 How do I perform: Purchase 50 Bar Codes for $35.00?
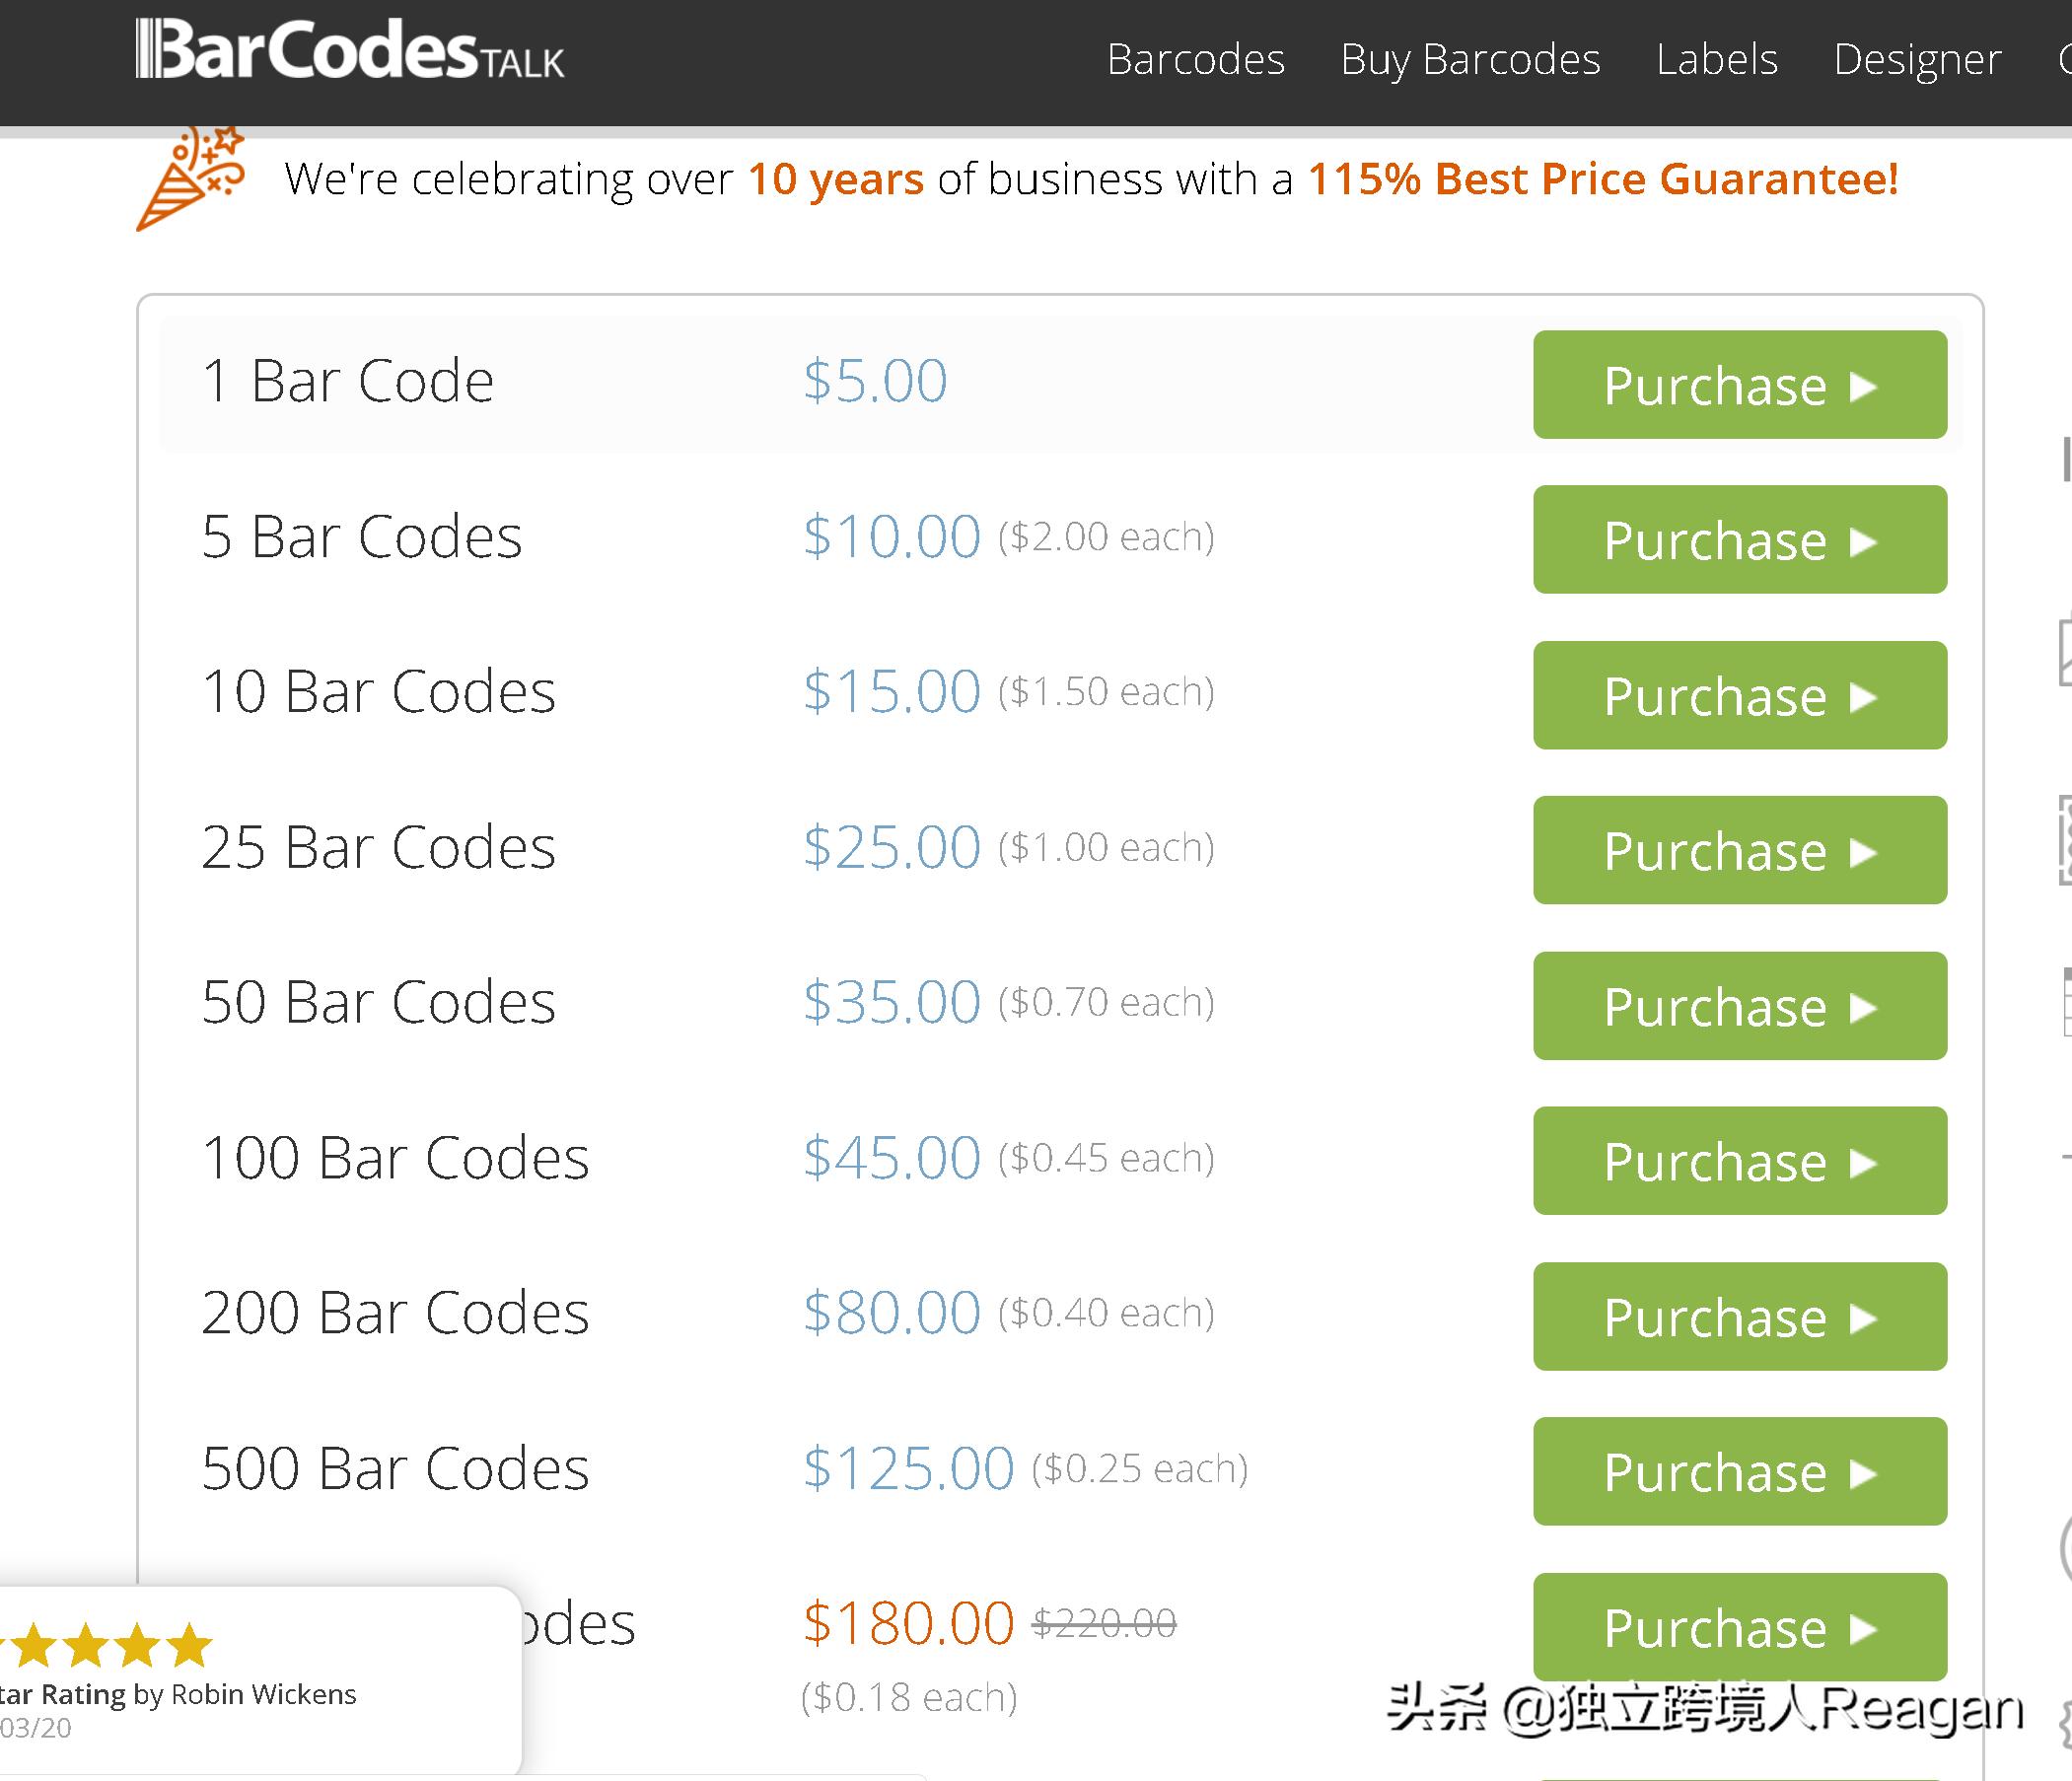1739,1006
